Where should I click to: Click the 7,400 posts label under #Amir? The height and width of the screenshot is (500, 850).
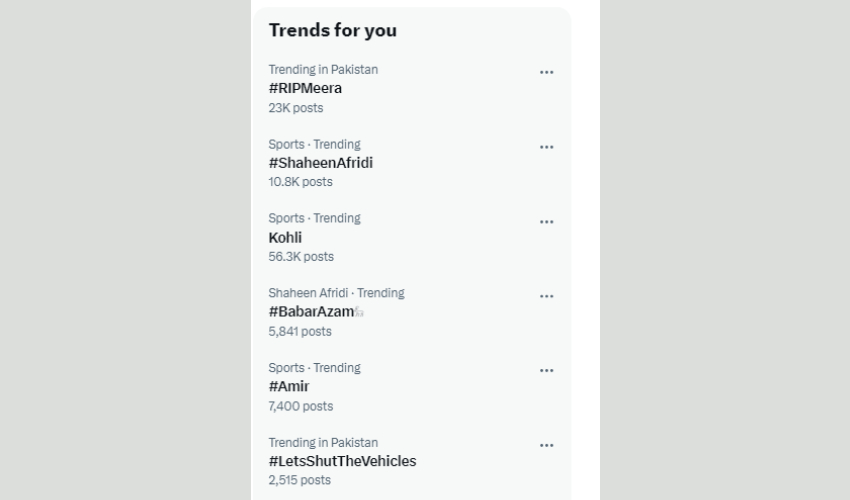tap(300, 406)
